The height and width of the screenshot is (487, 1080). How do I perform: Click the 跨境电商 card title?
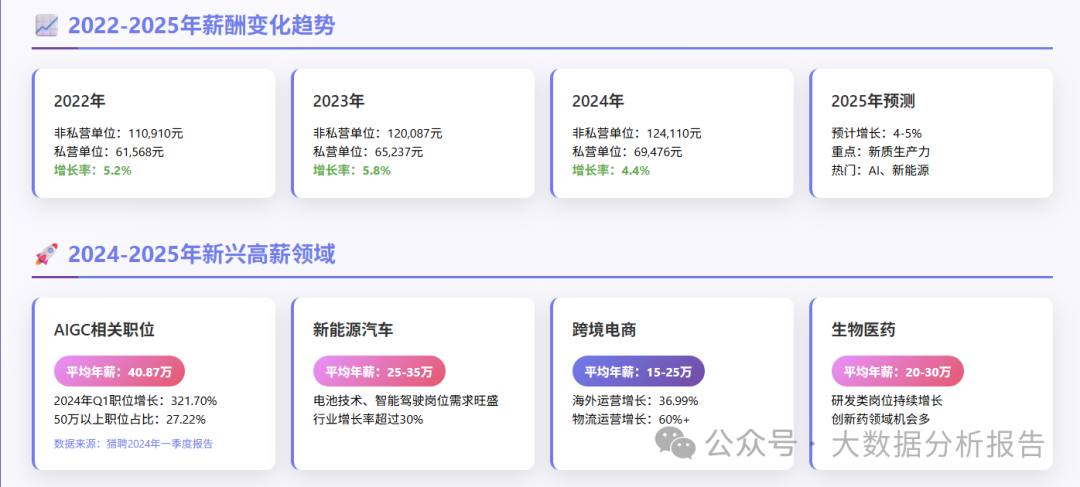pos(604,330)
